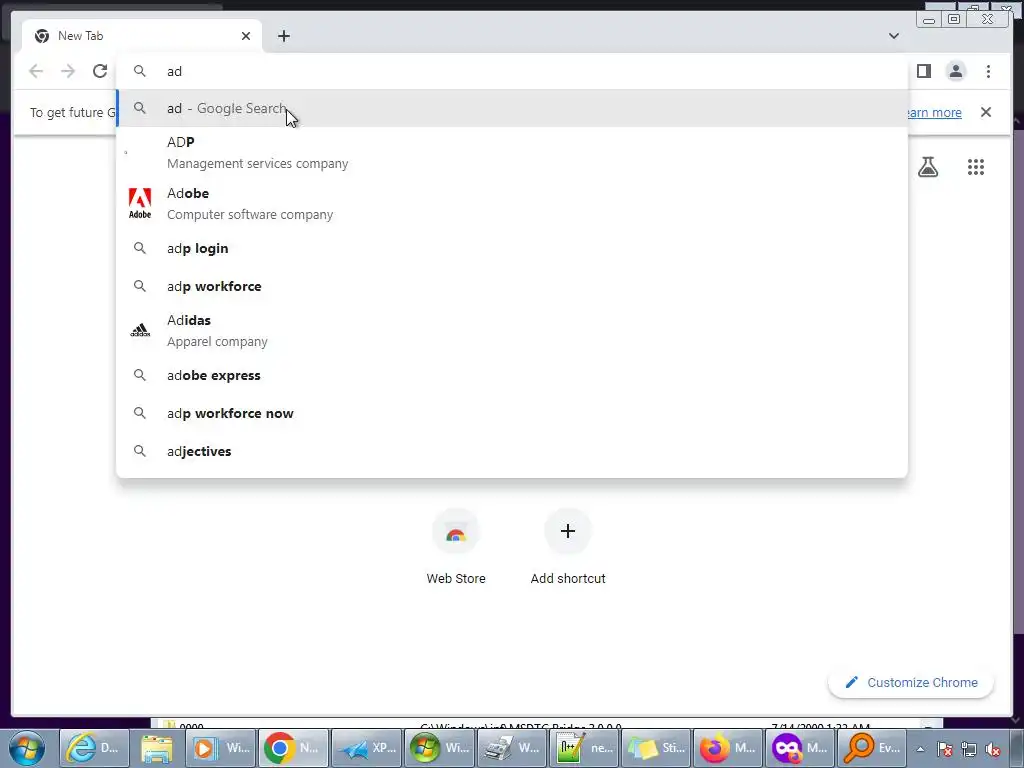Open the printer/fax taskbar item
The width and height of the screenshot is (1024, 768).
pos(511,748)
